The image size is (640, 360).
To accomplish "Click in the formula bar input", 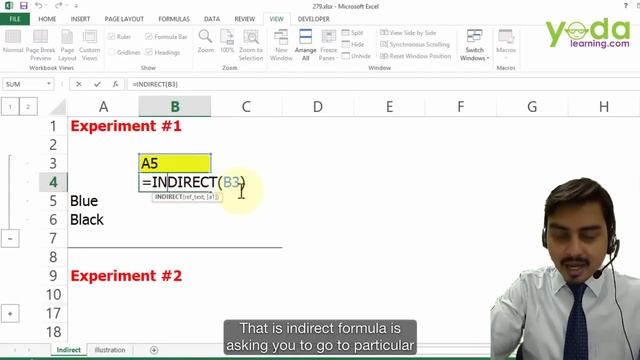I will [x=384, y=84].
